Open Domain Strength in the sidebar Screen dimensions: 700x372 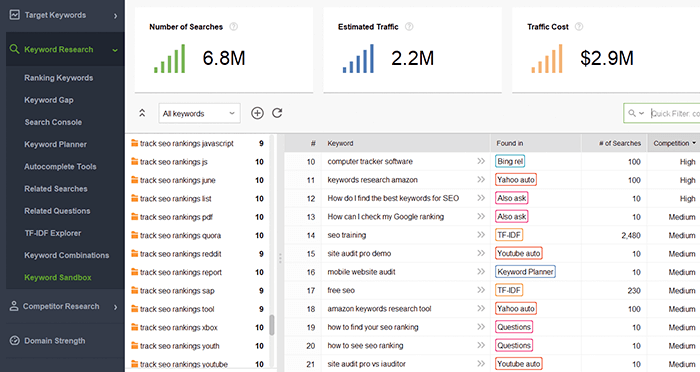(x=54, y=341)
